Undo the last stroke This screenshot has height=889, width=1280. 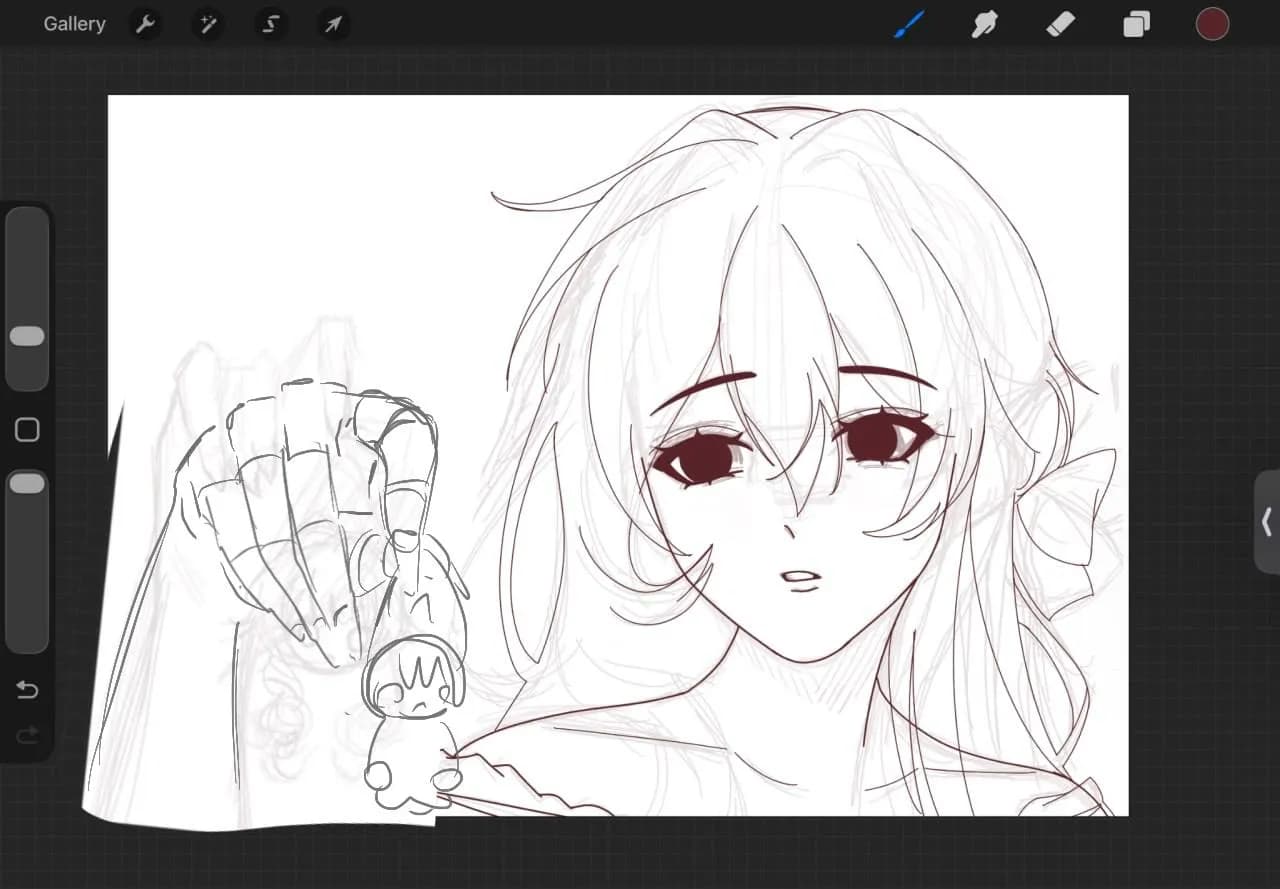tap(27, 690)
